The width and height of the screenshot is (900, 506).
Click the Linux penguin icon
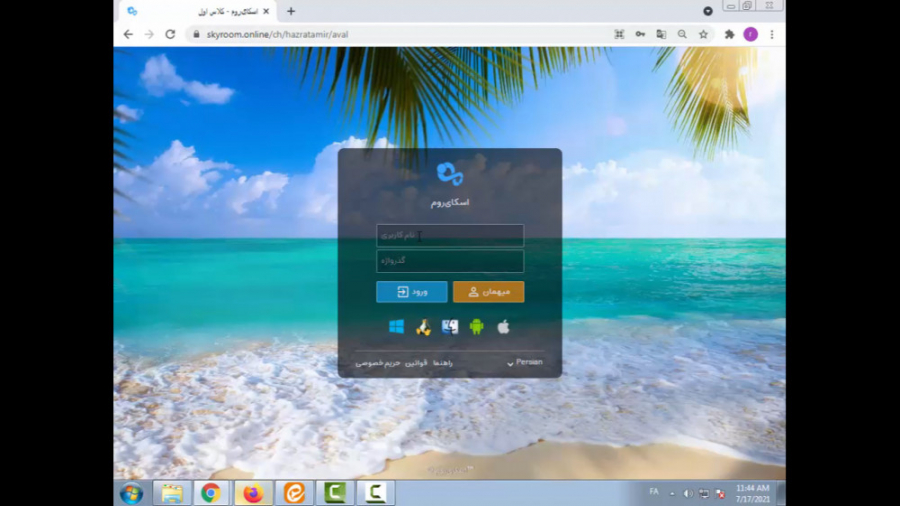point(423,327)
